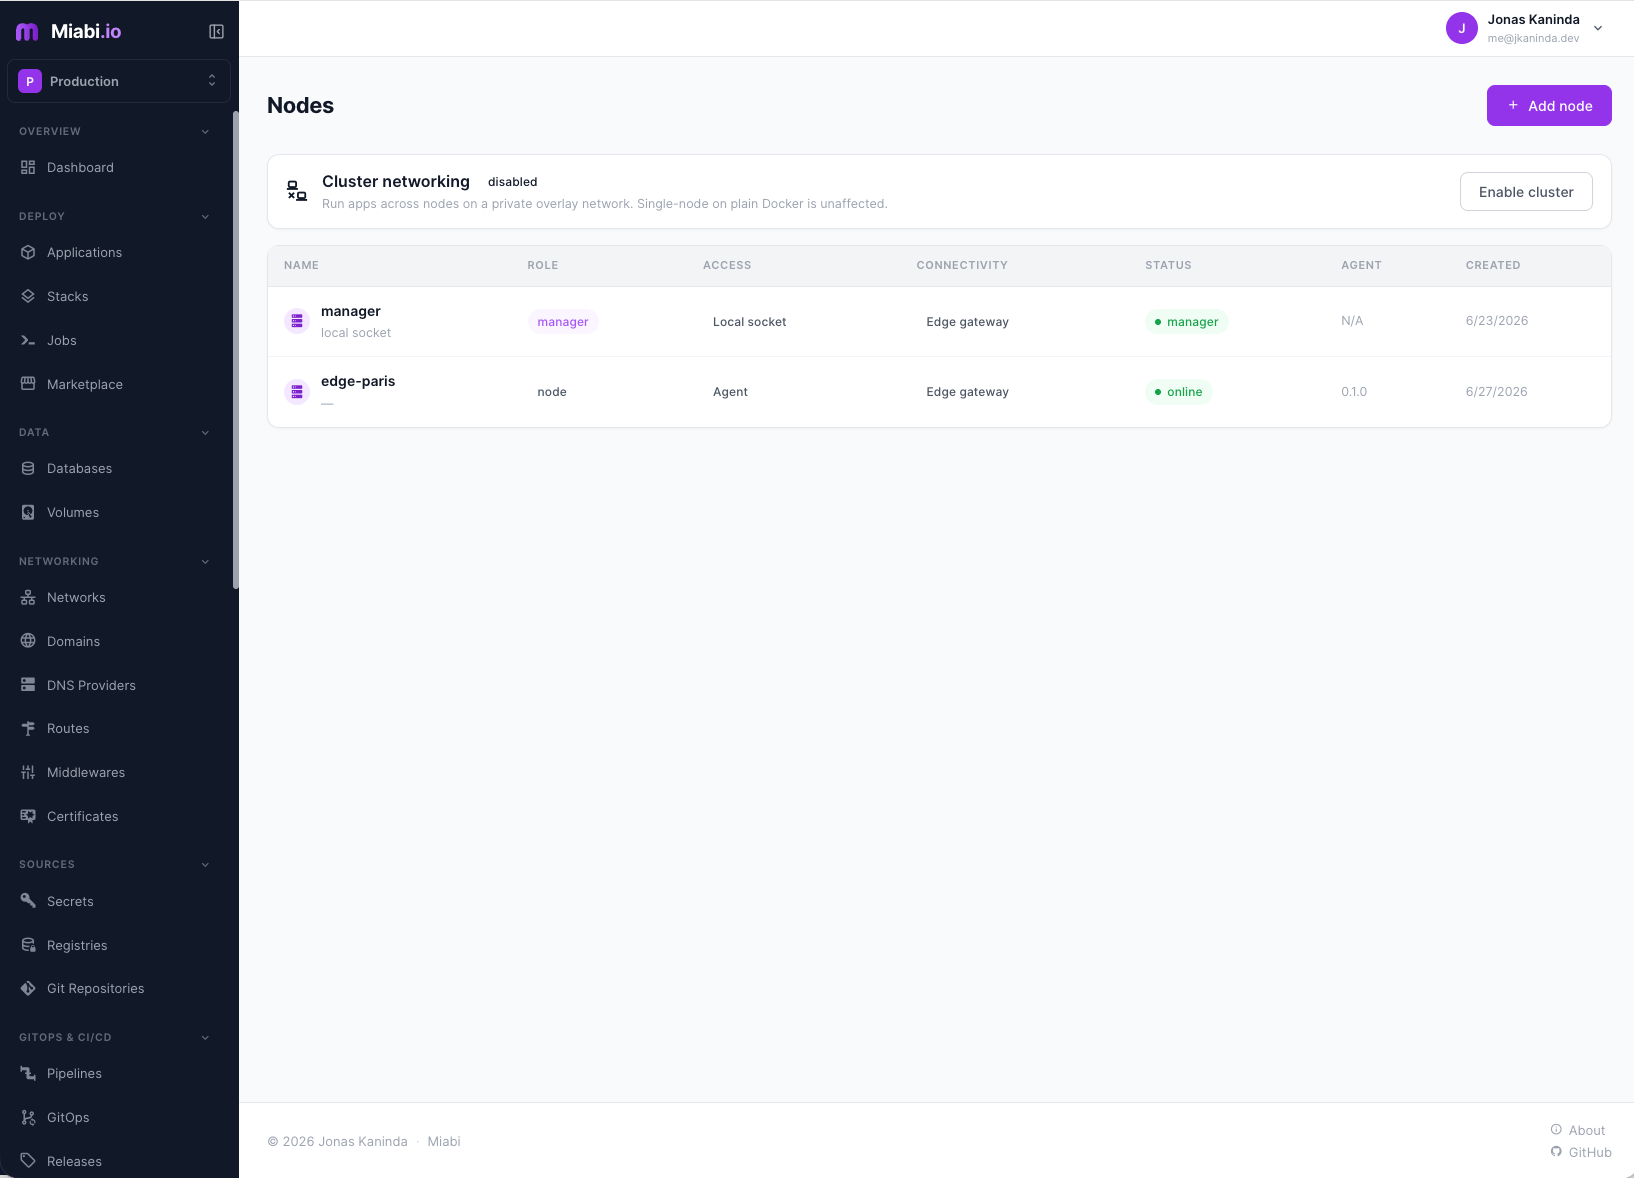The height and width of the screenshot is (1178, 1634).
Task: Open the Dashboard via its grid icon
Action: 28,168
